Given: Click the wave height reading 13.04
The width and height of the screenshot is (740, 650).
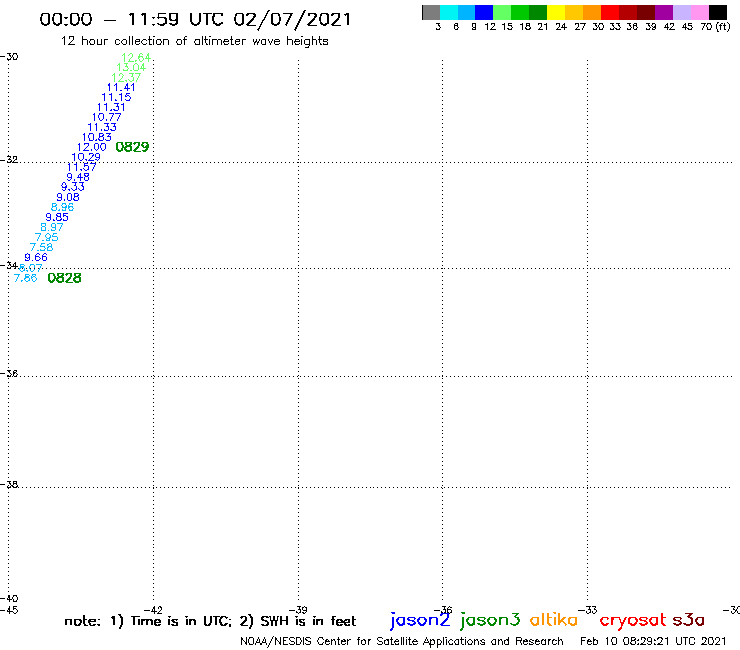Looking at the screenshot, I should click(x=131, y=68).
